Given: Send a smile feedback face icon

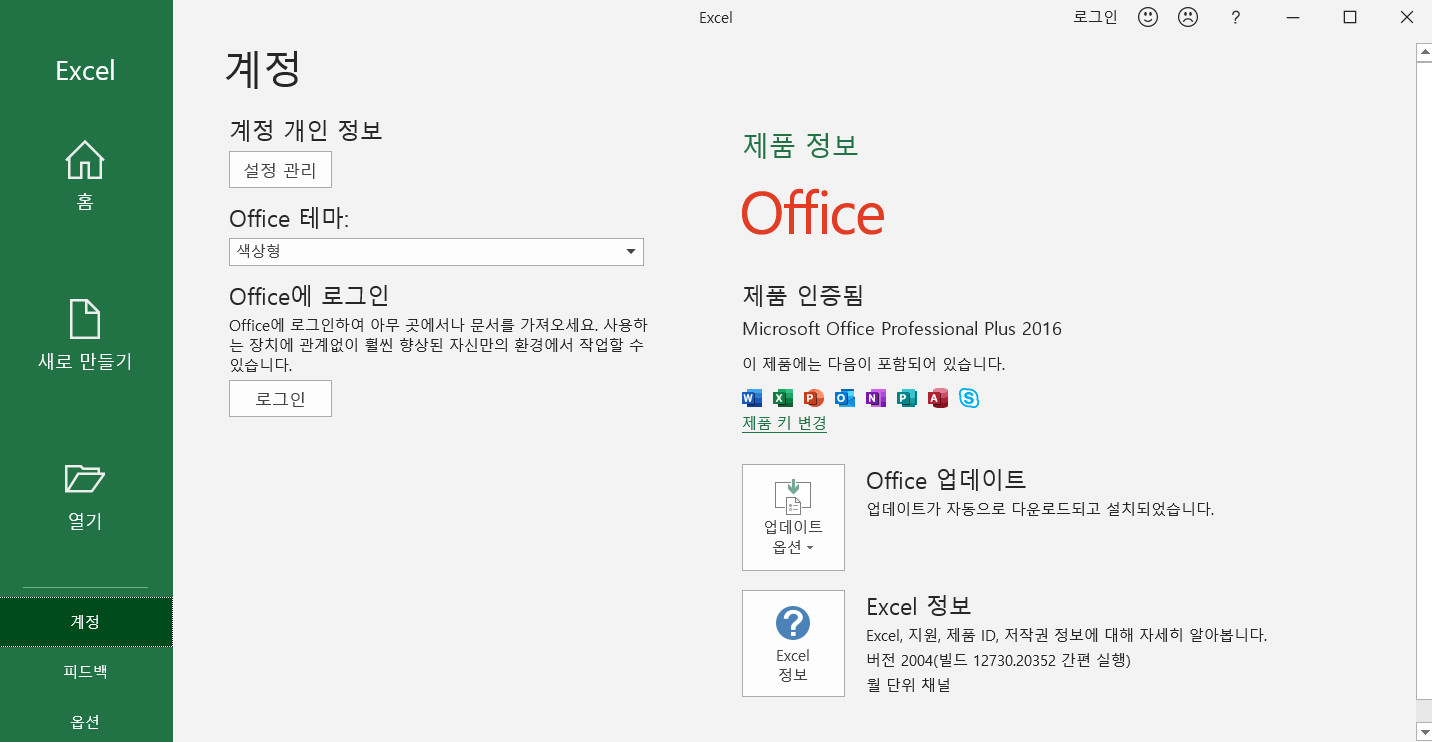Looking at the screenshot, I should [1148, 17].
